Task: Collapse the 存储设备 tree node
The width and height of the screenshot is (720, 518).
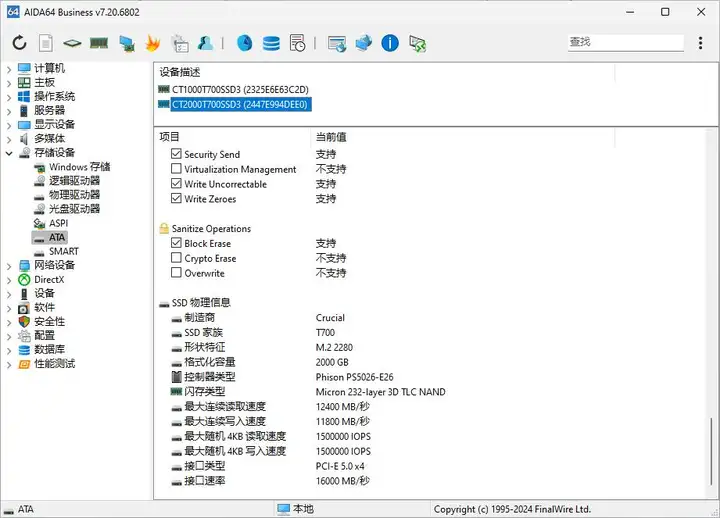Action: [9, 153]
